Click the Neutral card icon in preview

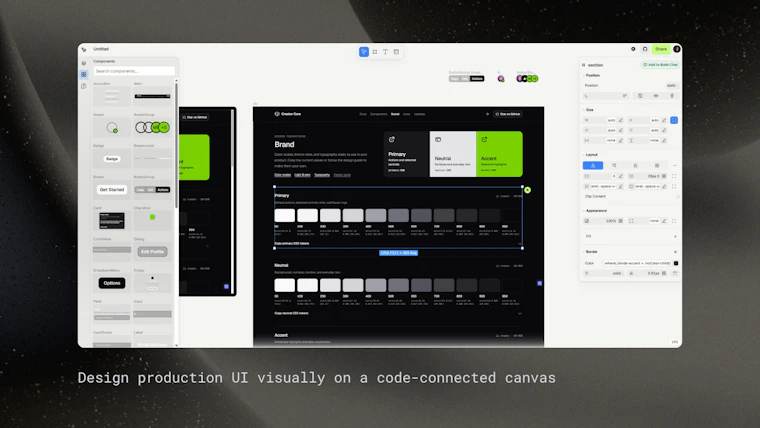(438, 140)
